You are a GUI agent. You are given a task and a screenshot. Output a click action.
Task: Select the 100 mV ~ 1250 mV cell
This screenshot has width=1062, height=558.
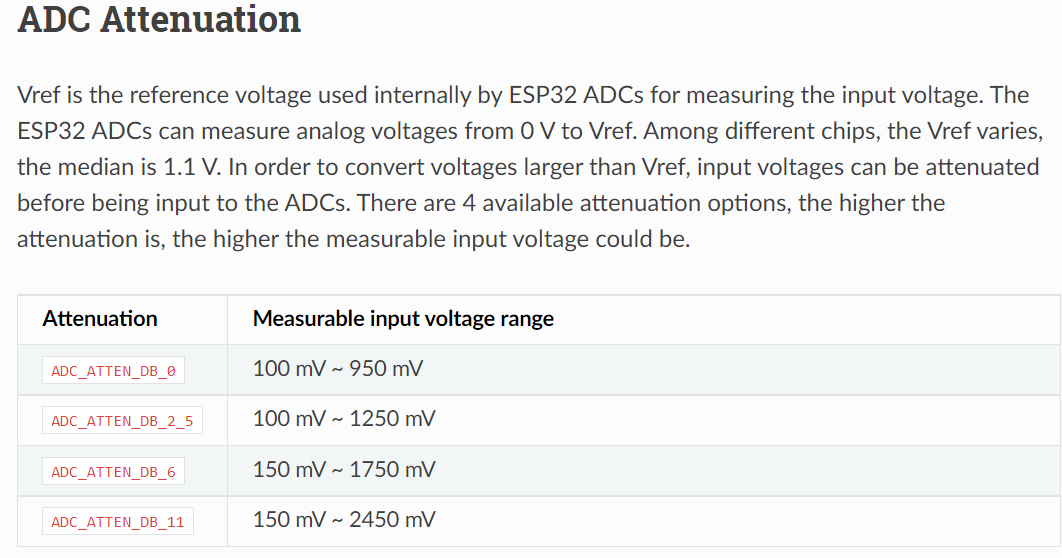click(x=344, y=419)
